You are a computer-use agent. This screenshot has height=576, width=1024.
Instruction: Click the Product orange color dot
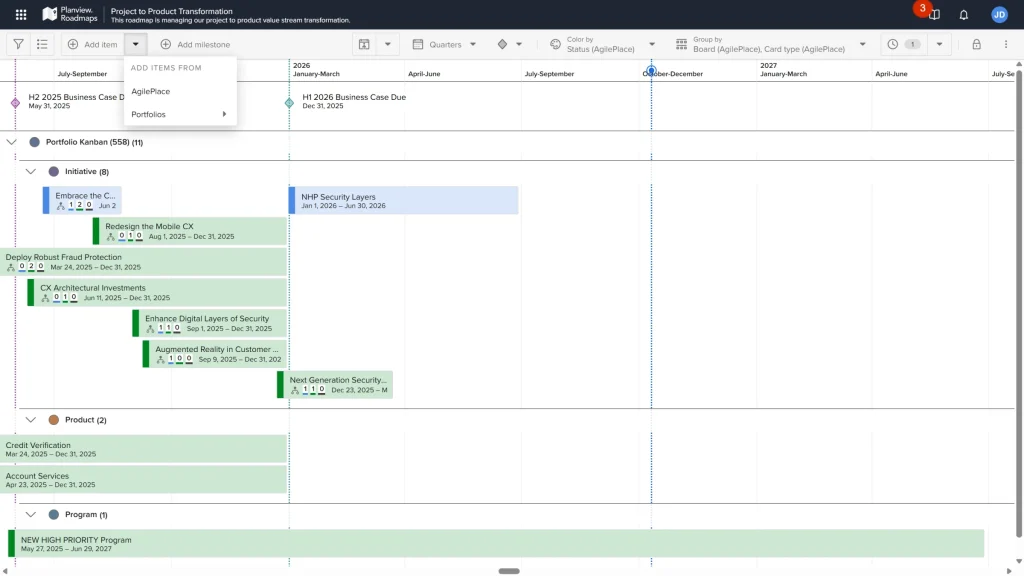pyautogui.click(x=54, y=420)
